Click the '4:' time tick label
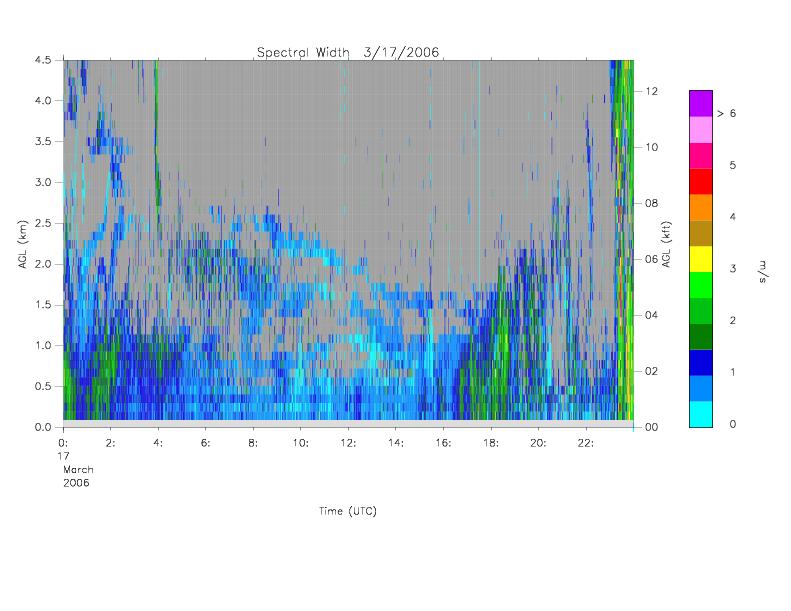Viewport: 791px width, 611px height. (158, 443)
